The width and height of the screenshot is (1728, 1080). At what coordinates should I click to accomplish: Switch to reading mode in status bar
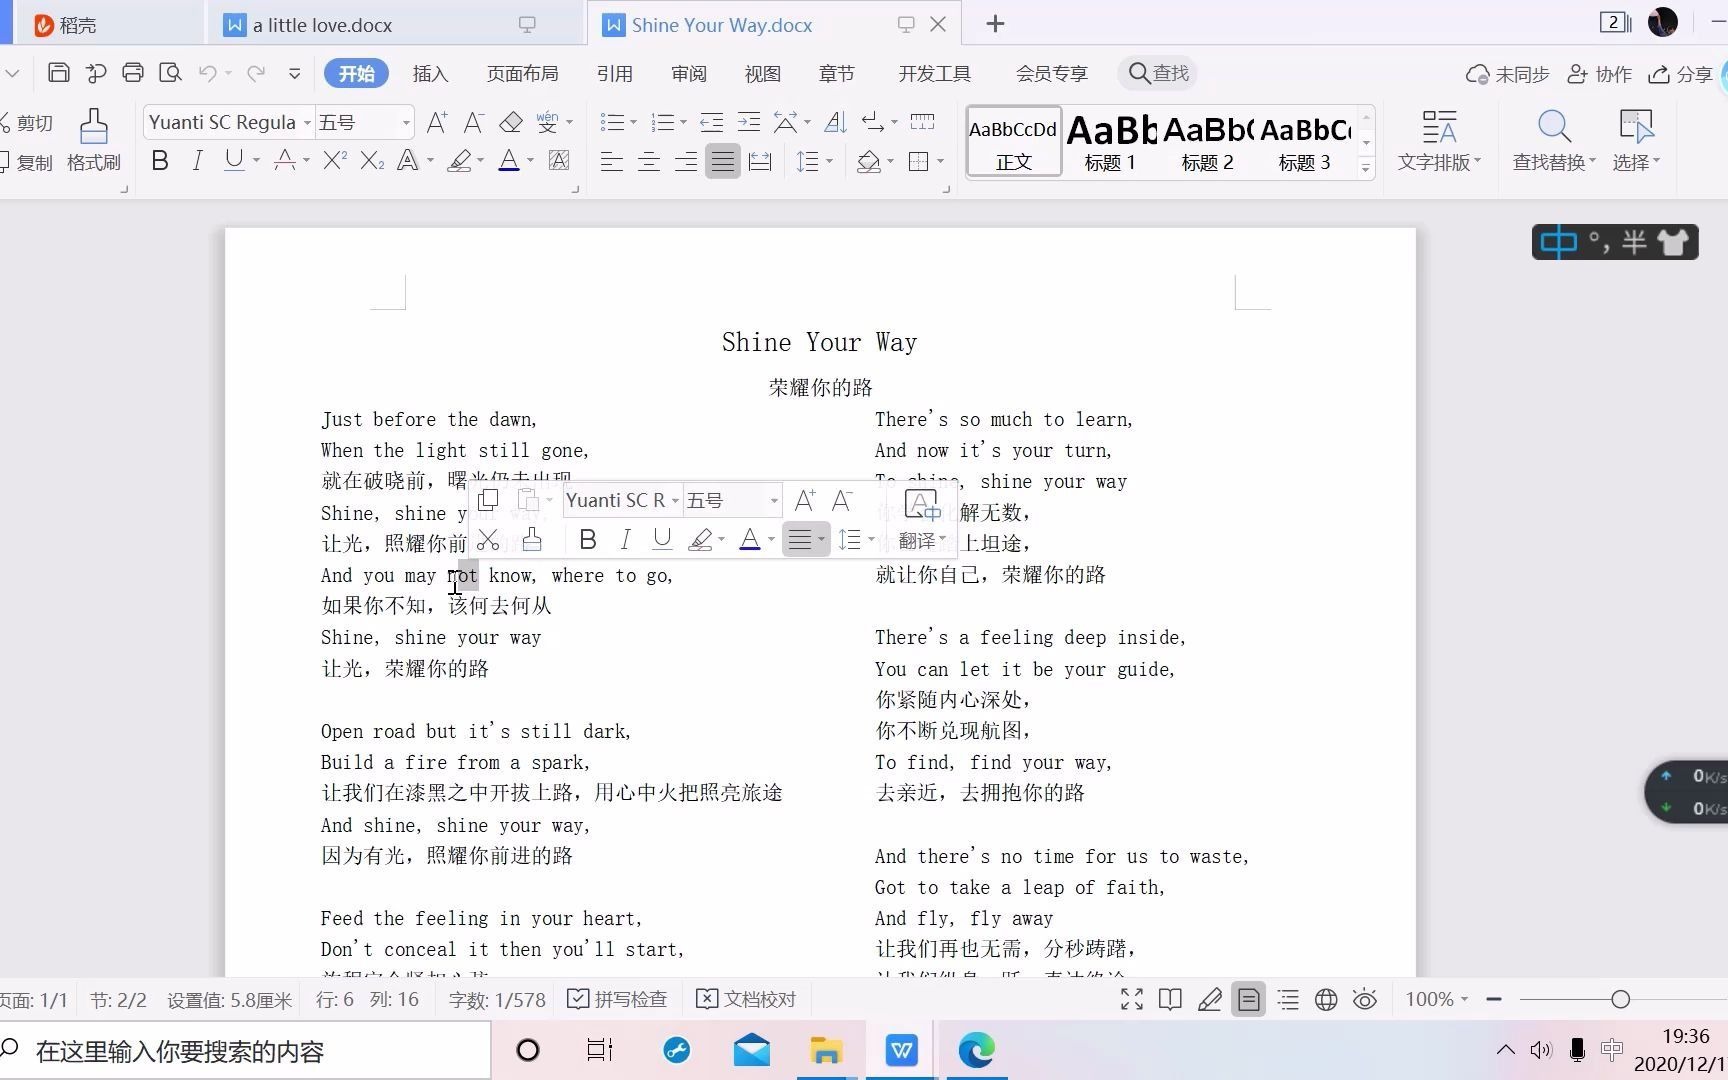(1170, 999)
